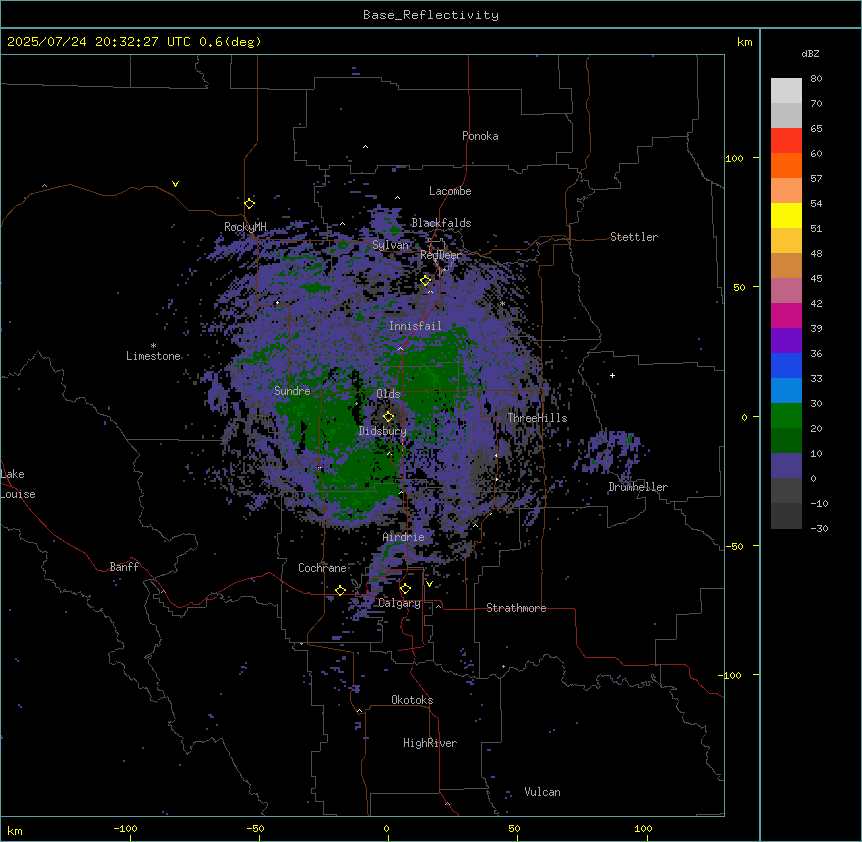Click the orange 57-60 dBZ legend swatch
The image size is (862, 842).
786,165
